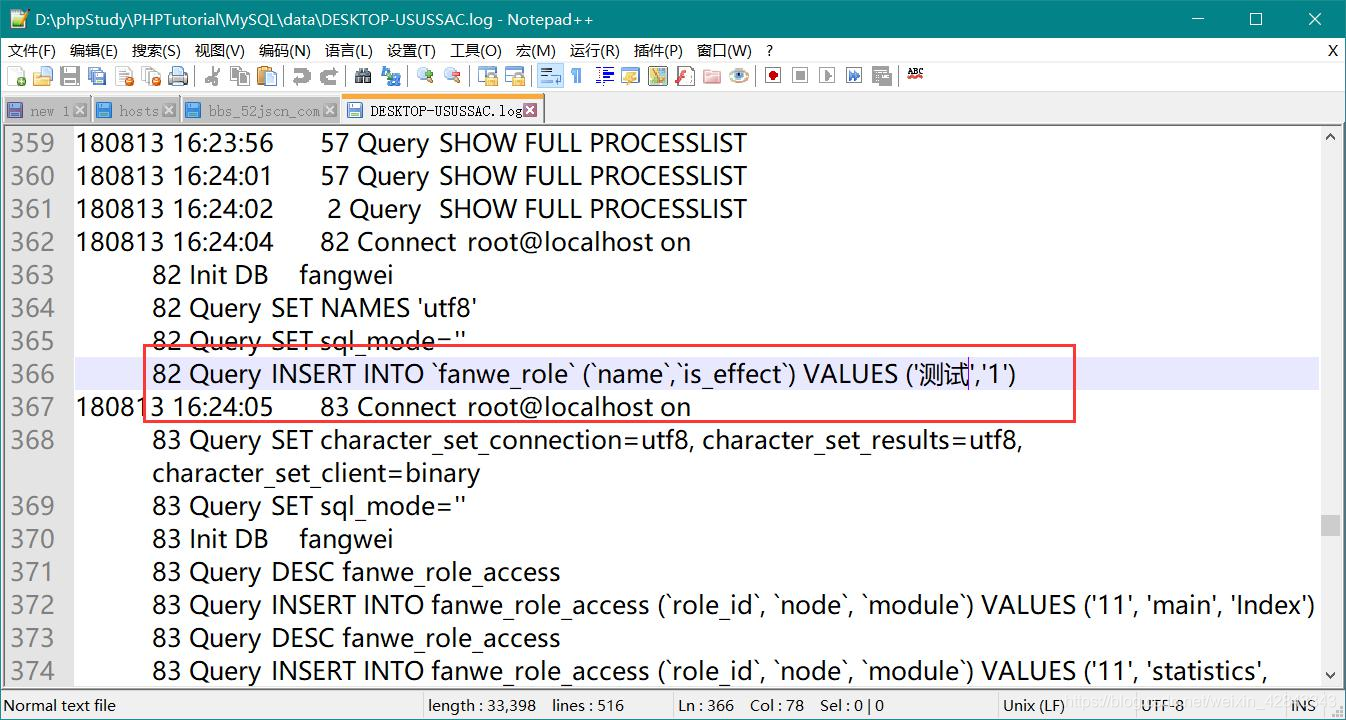This screenshot has width=1346, height=720.
Task: Start macro recording red dot icon
Action: (x=773, y=76)
